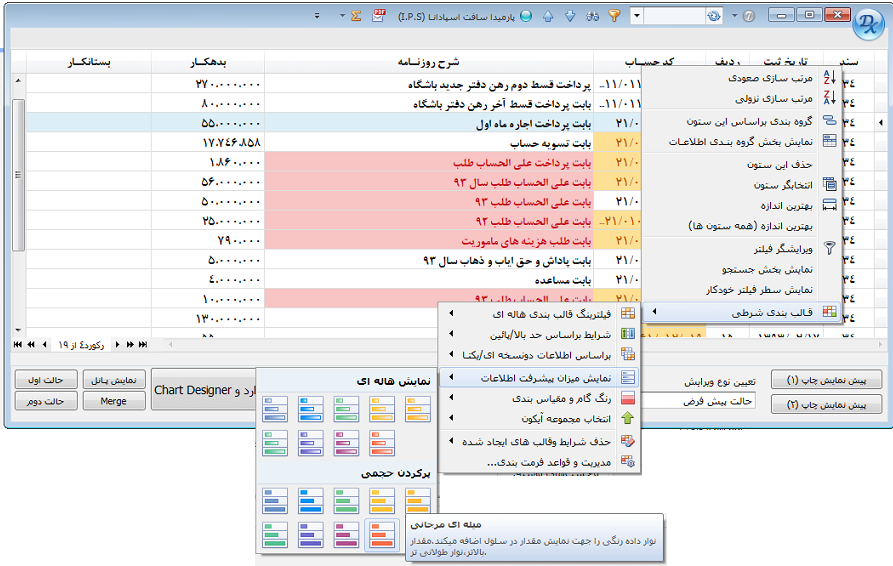Viewport: 893px width, 566px height.
Task: Click the refresh icon inside the toolbar combo box
Action: (713, 16)
